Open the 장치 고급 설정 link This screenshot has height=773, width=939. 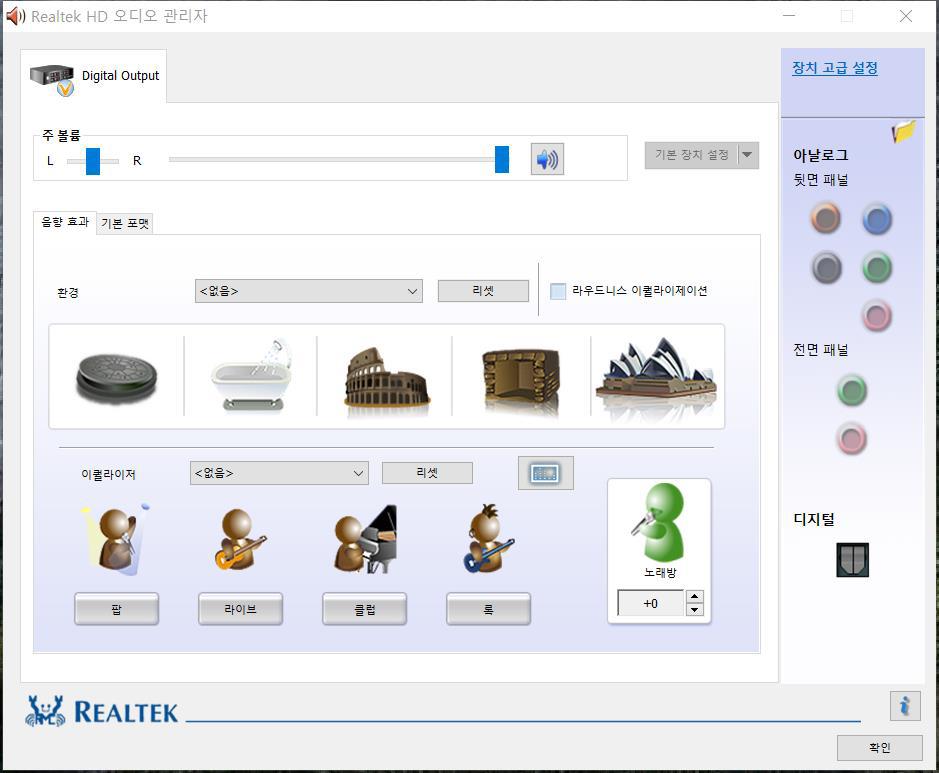(835, 68)
